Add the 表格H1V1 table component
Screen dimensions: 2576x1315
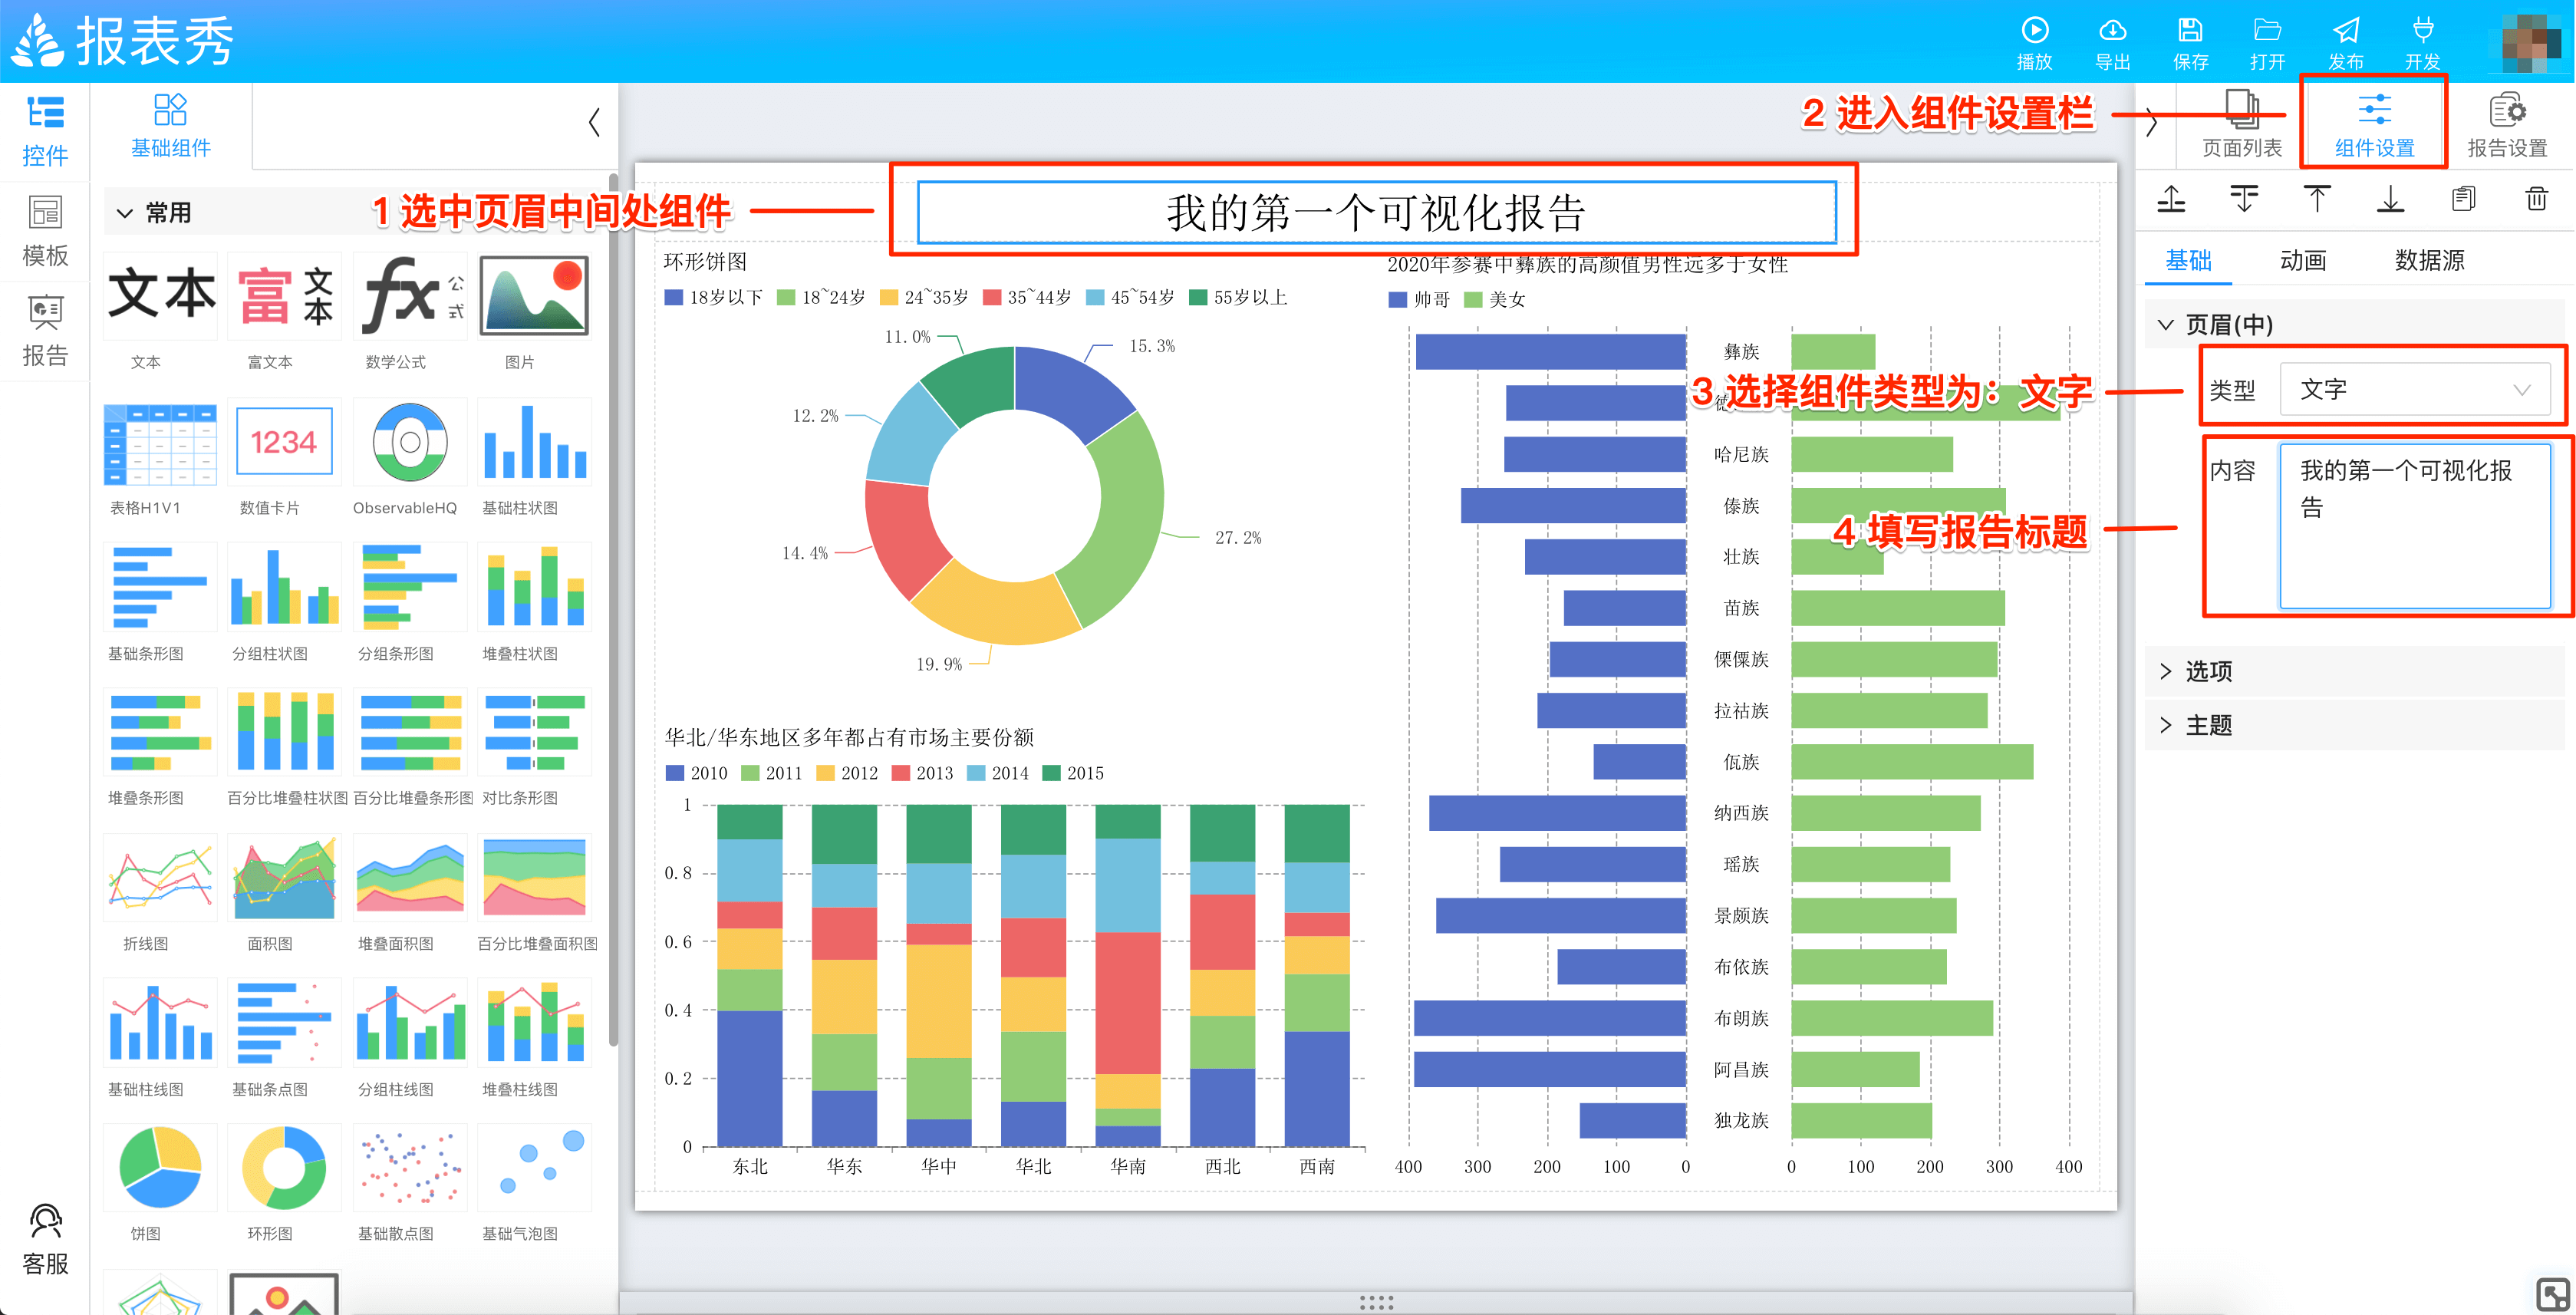[x=160, y=443]
